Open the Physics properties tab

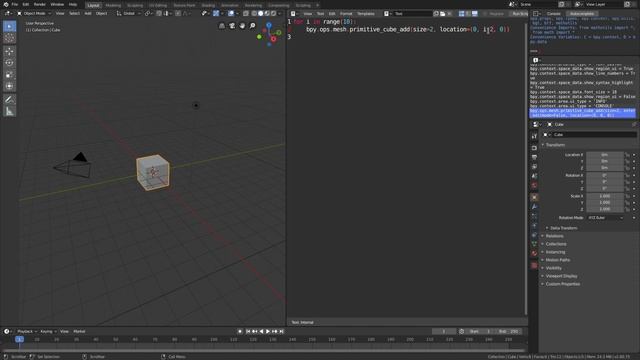pyautogui.click(x=534, y=226)
